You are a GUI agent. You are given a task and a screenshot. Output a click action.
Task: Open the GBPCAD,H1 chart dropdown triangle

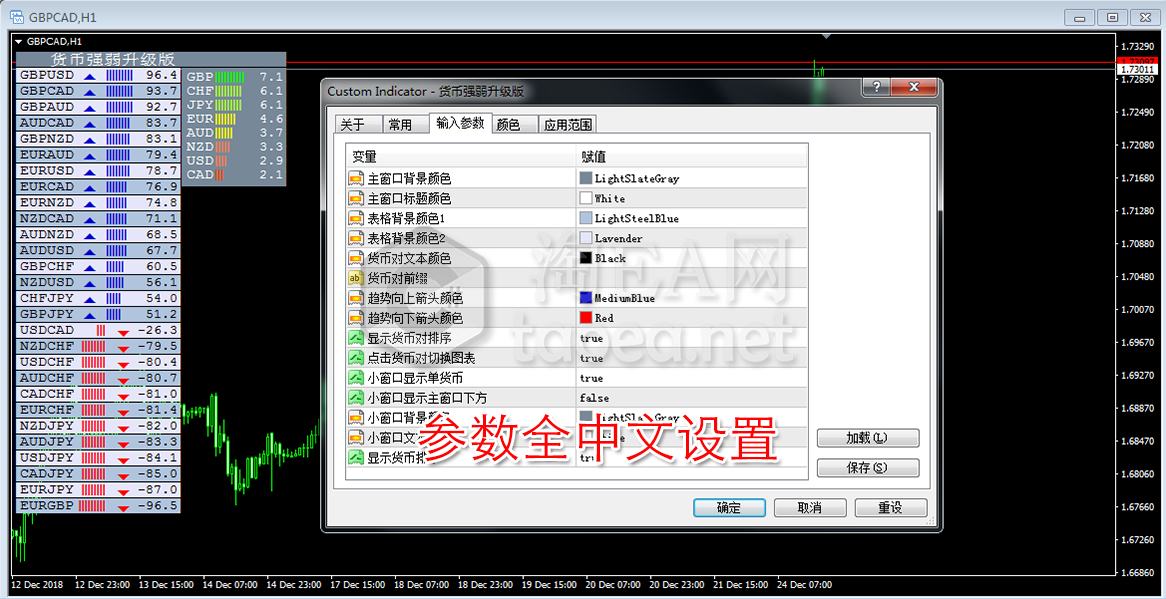point(19,42)
